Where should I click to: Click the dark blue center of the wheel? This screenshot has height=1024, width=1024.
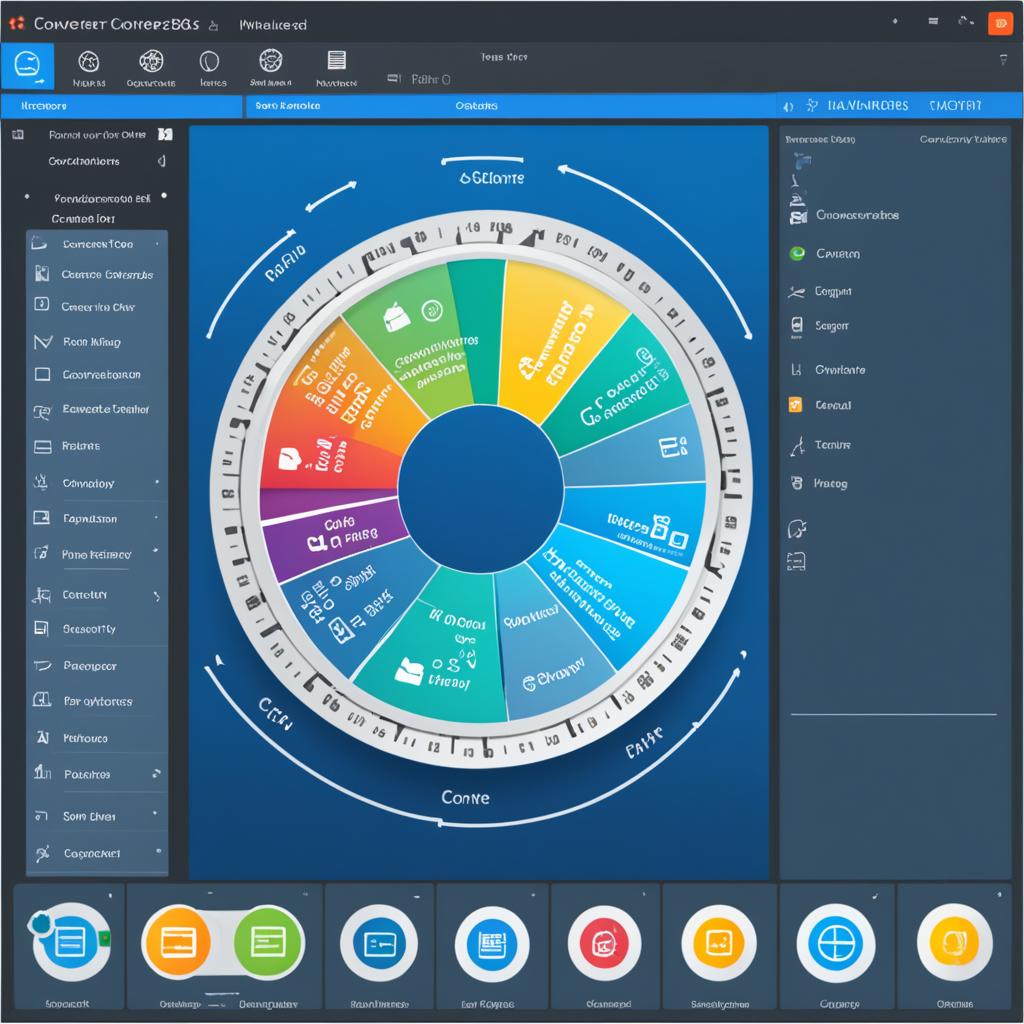pos(481,488)
